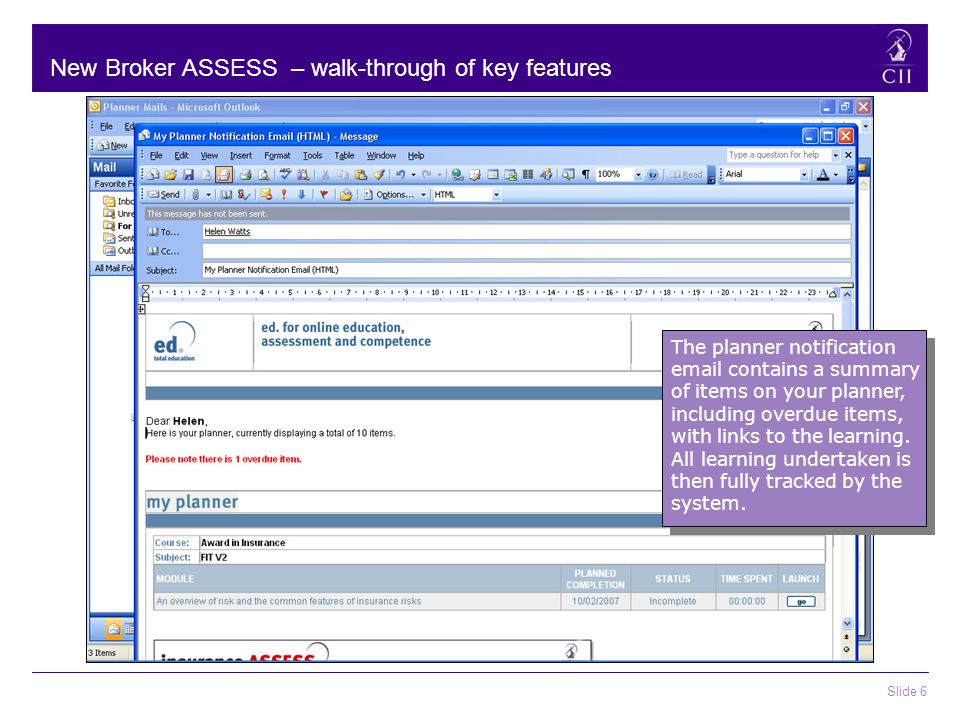Open the HTML message format dropdown

tap(496, 195)
